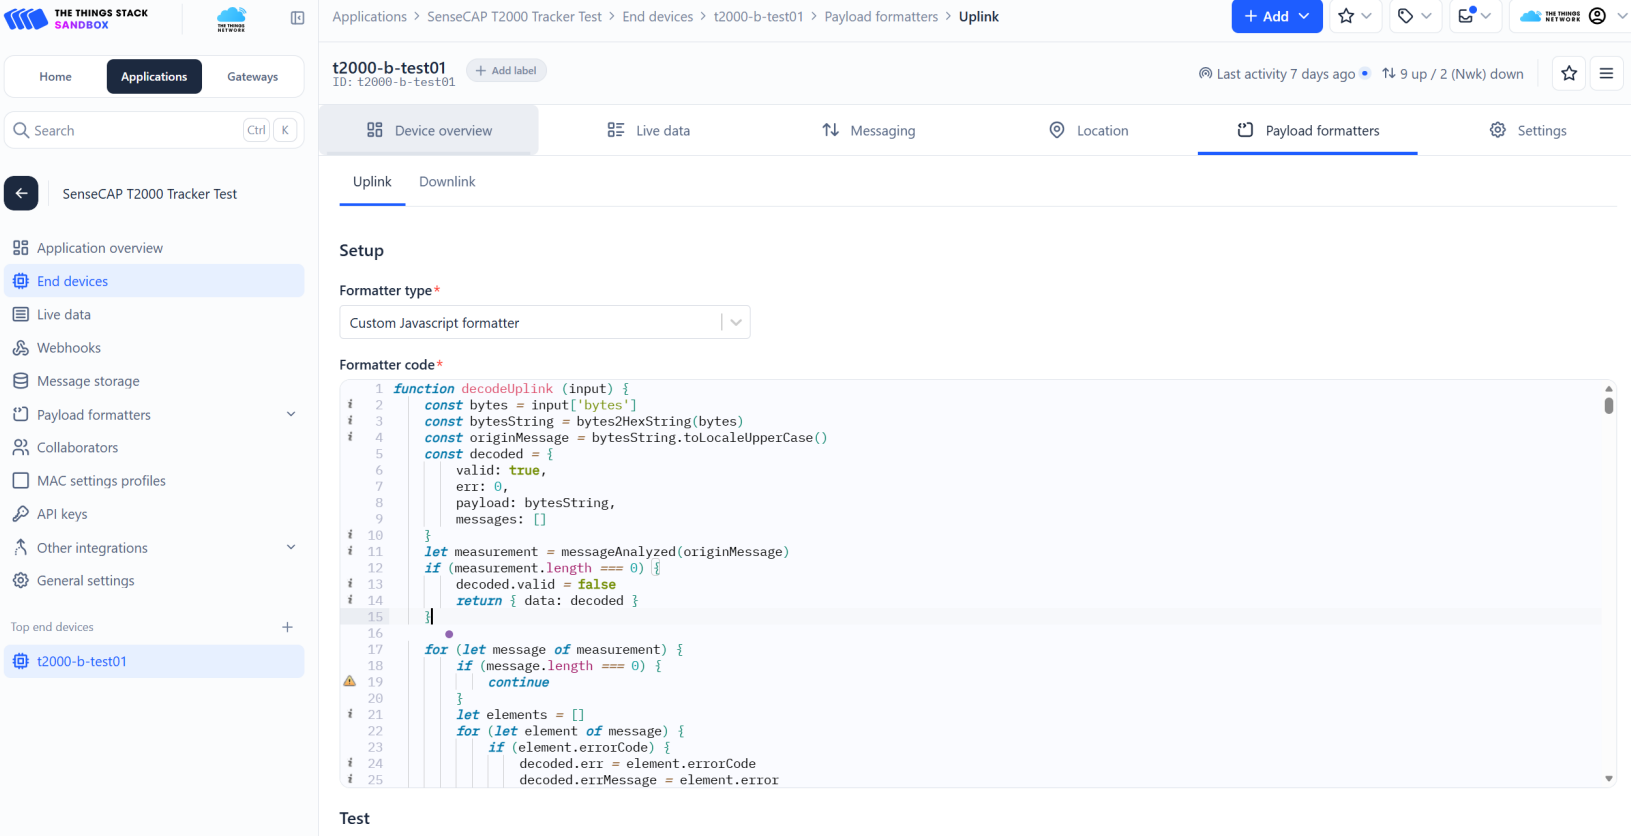Open the Live data device tab
Image resolution: width=1631 pixels, height=836 pixels.
pyautogui.click(x=649, y=131)
